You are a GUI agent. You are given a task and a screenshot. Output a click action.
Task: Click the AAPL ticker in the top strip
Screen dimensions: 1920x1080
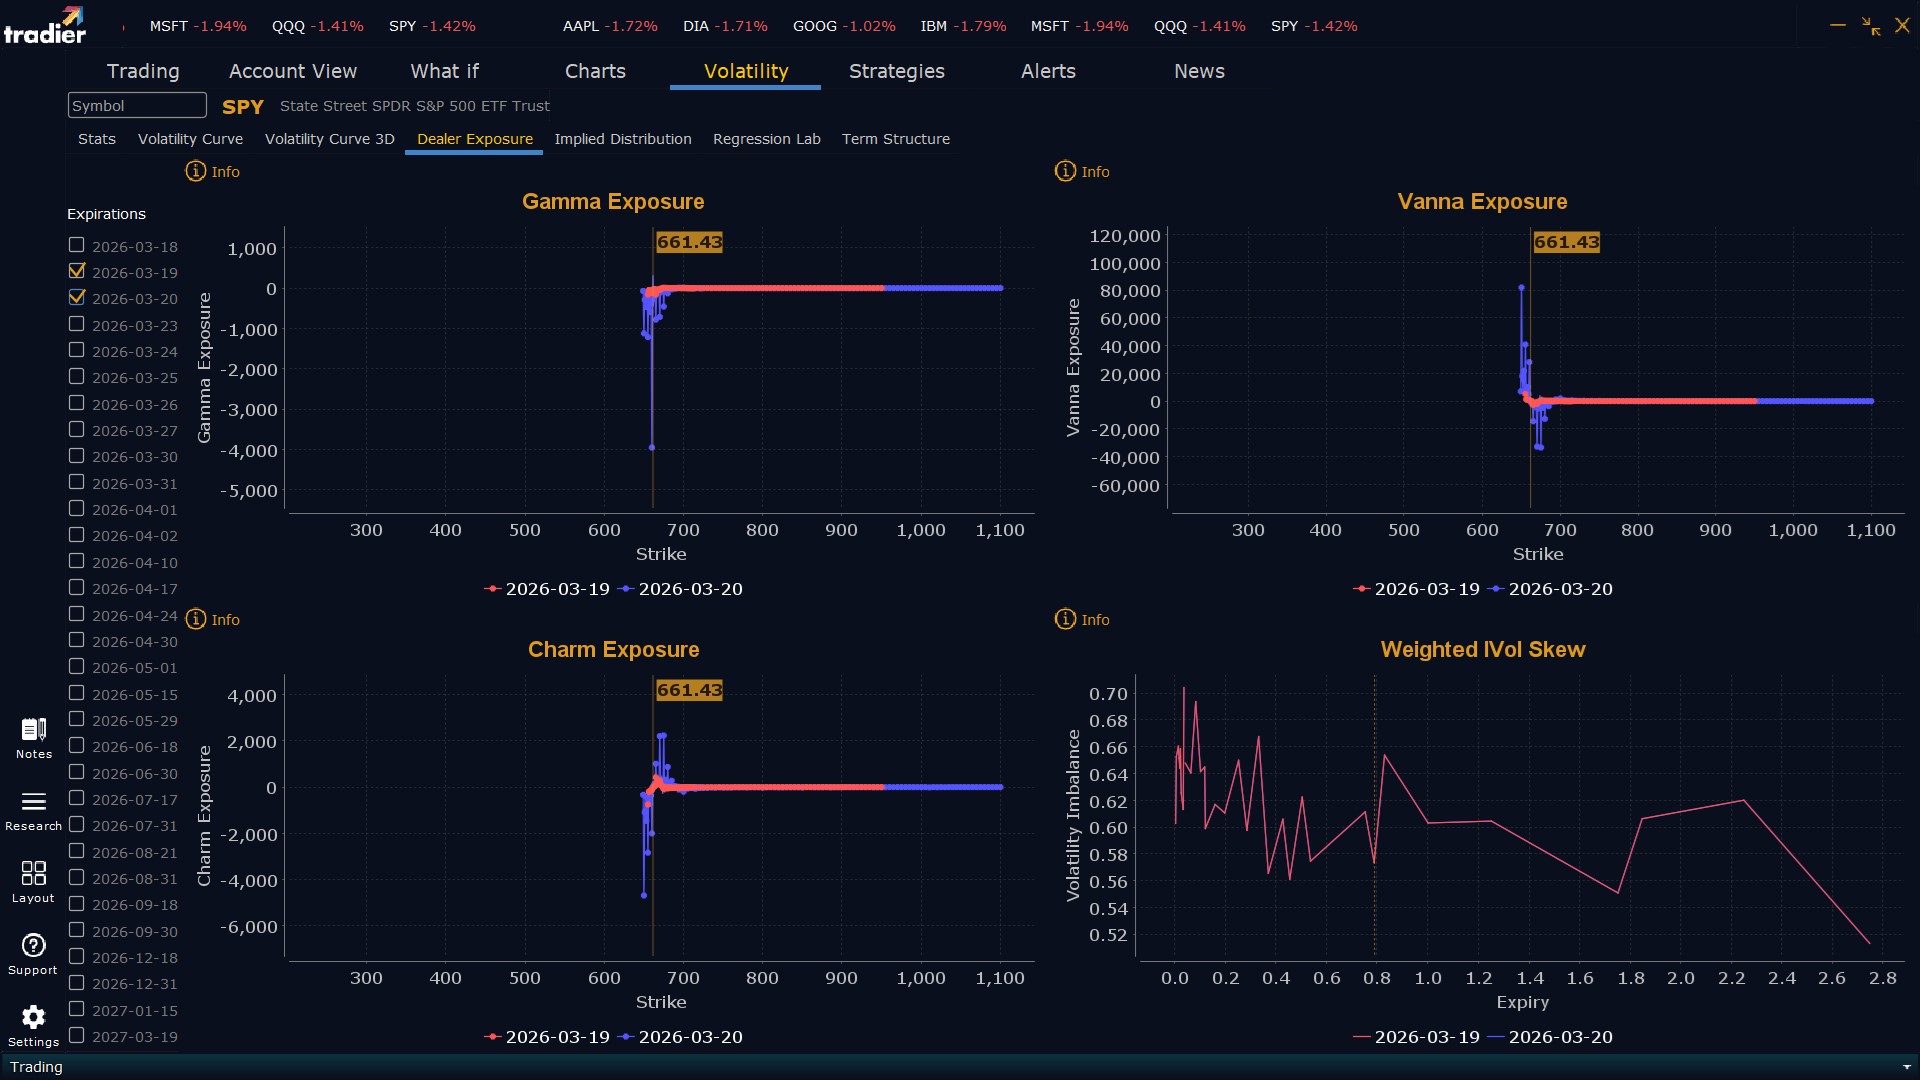coord(580,26)
